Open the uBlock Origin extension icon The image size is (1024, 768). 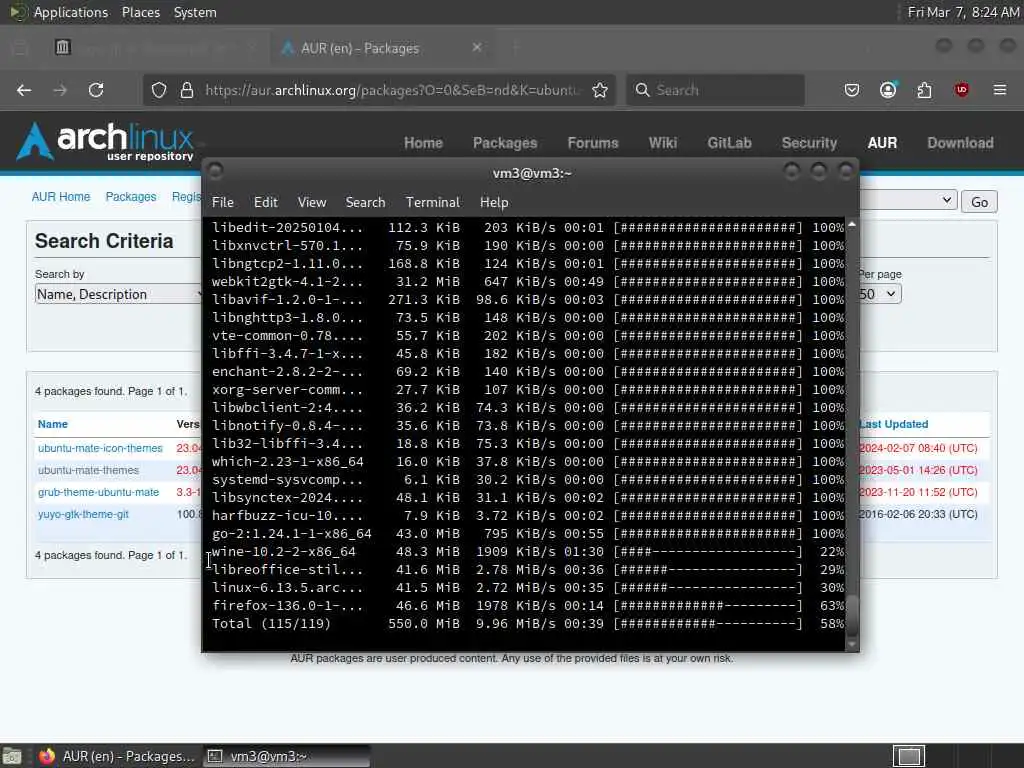pos(961,90)
